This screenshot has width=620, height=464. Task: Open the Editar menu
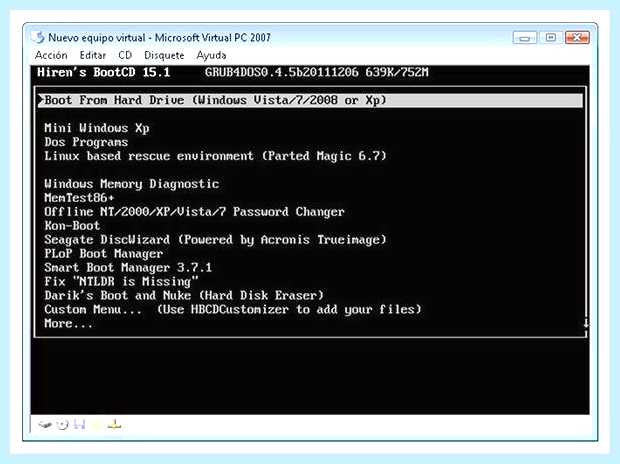tap(93, 55)
